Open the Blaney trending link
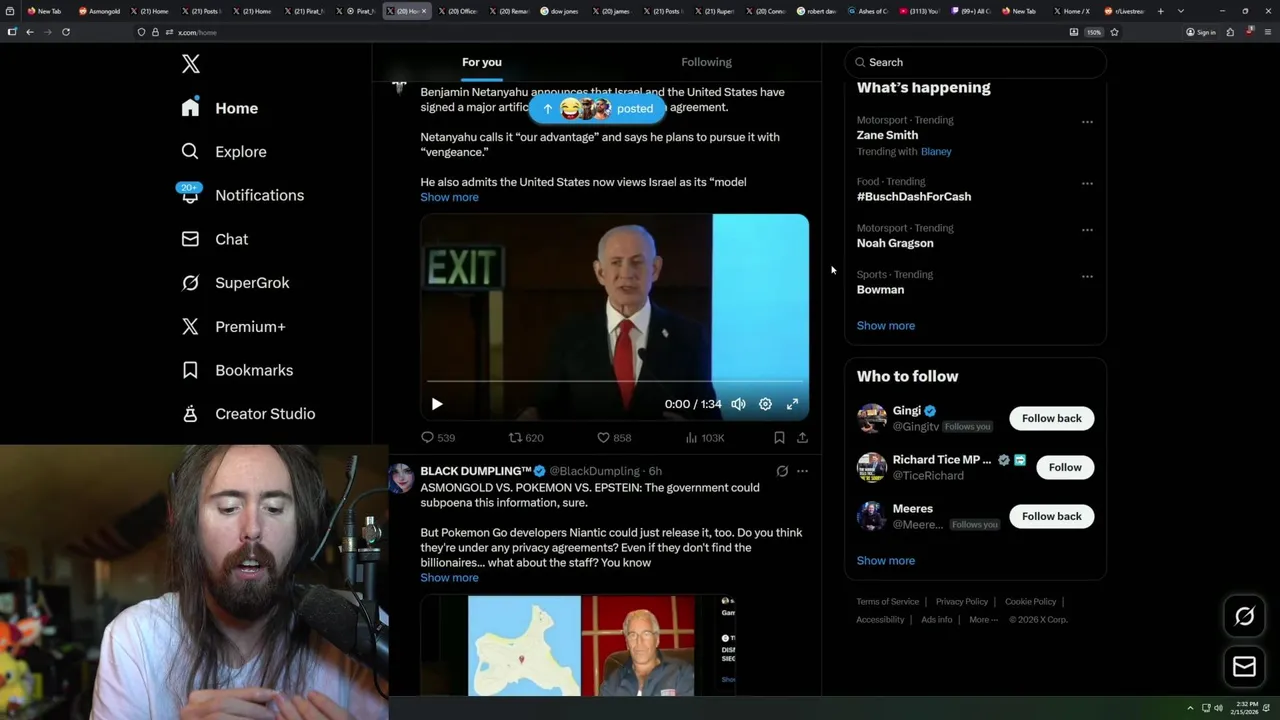This screenshot has height=720, width=1280. (x=936, y=152)
